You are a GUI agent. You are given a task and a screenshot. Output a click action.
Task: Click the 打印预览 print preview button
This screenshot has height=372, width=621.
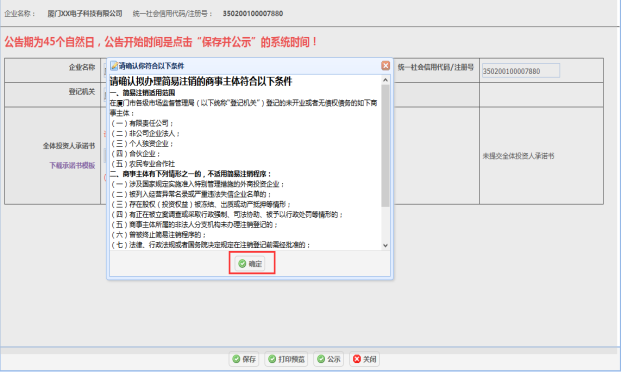286,359
